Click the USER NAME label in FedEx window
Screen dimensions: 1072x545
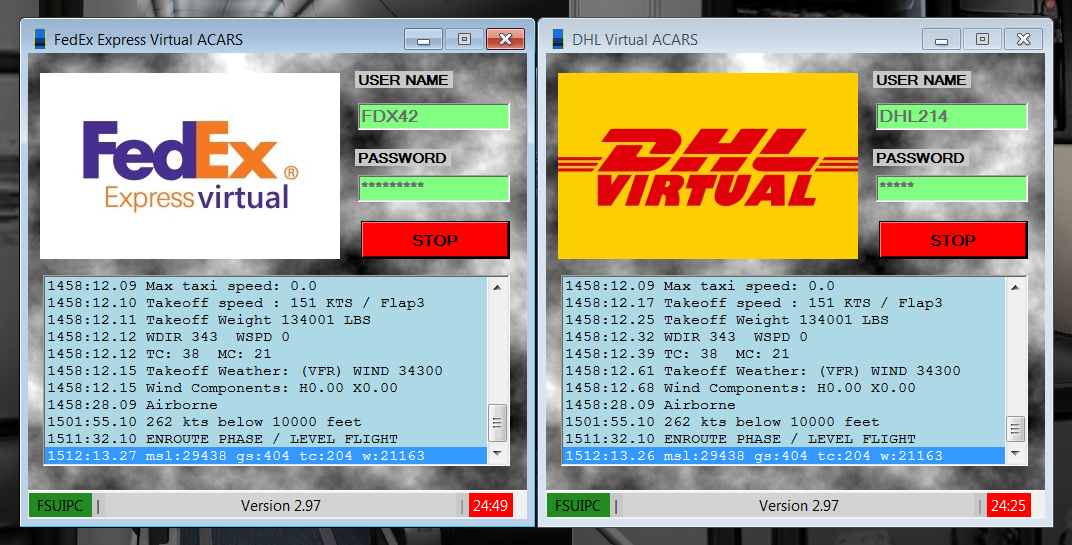403,80
